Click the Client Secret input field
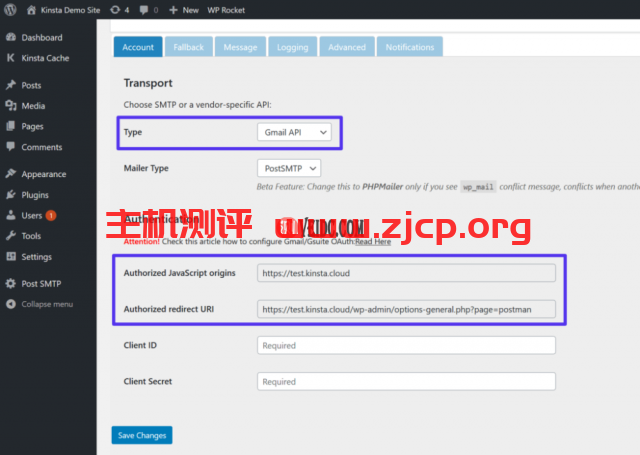The height and width of the screenshot is (455, 640). [406, 382]
